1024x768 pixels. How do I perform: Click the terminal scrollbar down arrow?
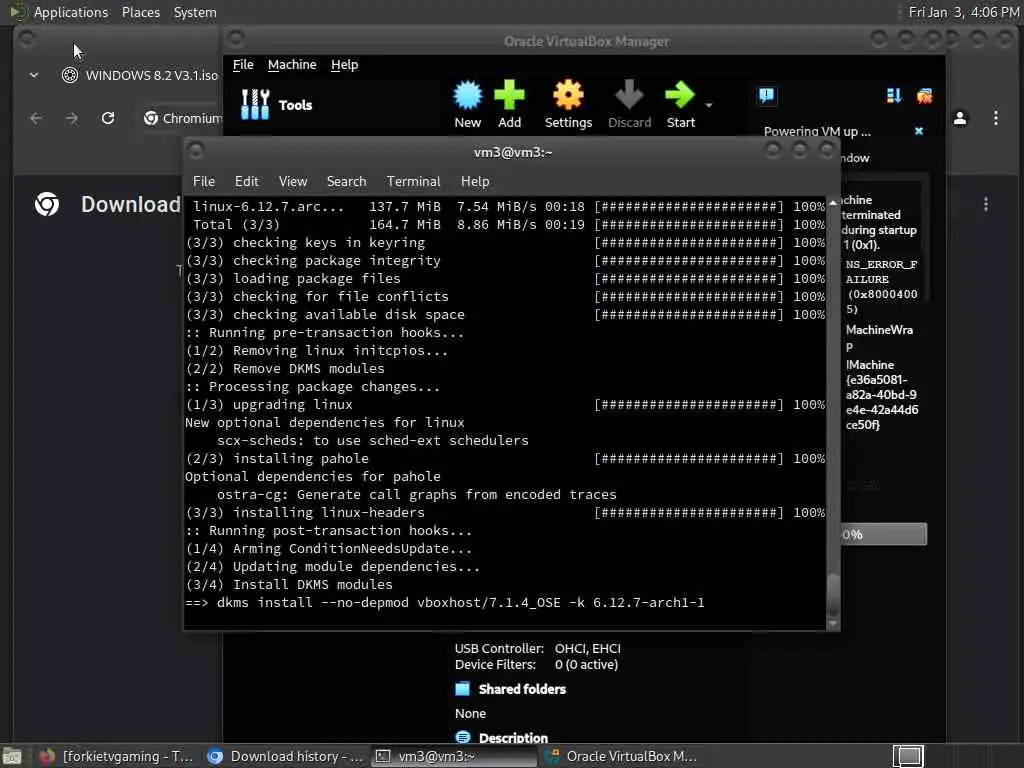click(833, 624)
